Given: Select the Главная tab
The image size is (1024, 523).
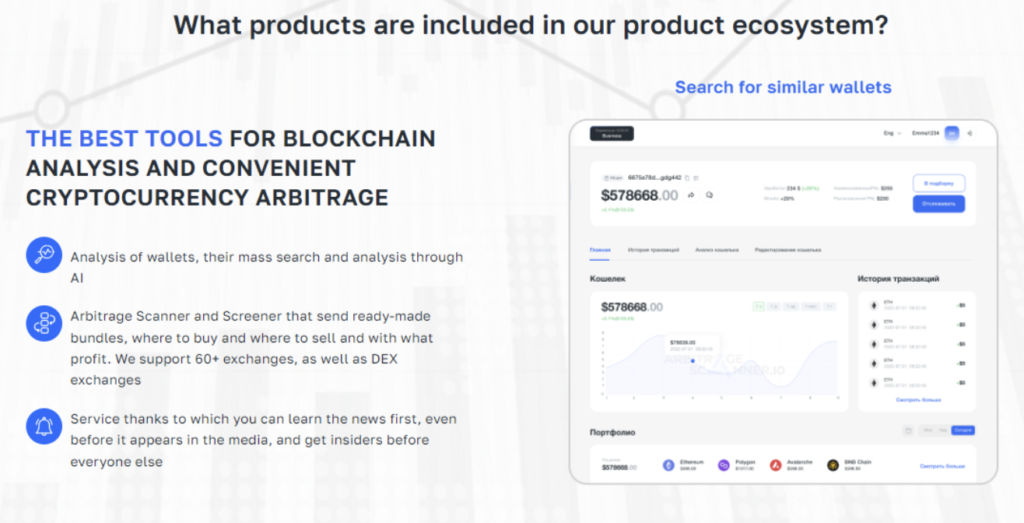Looking at the screenshot, I should point(600,250).
